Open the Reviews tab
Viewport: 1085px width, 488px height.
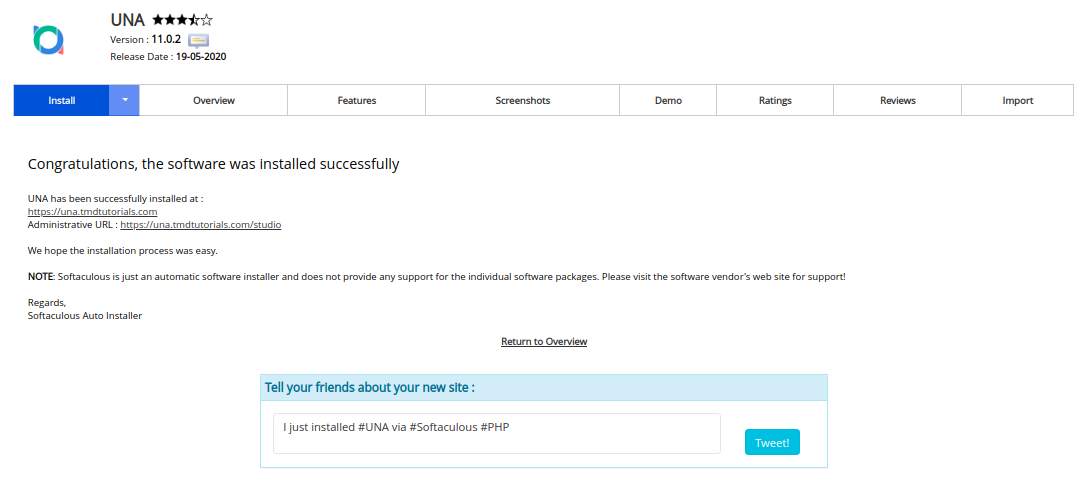click(x=898, y=100)
